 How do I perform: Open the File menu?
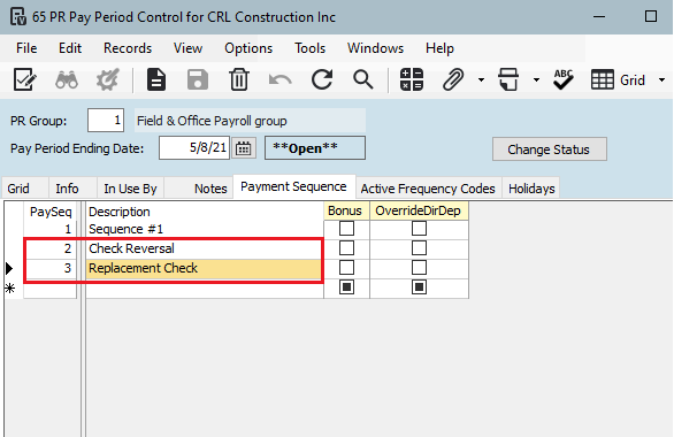(x=27, y=48)
